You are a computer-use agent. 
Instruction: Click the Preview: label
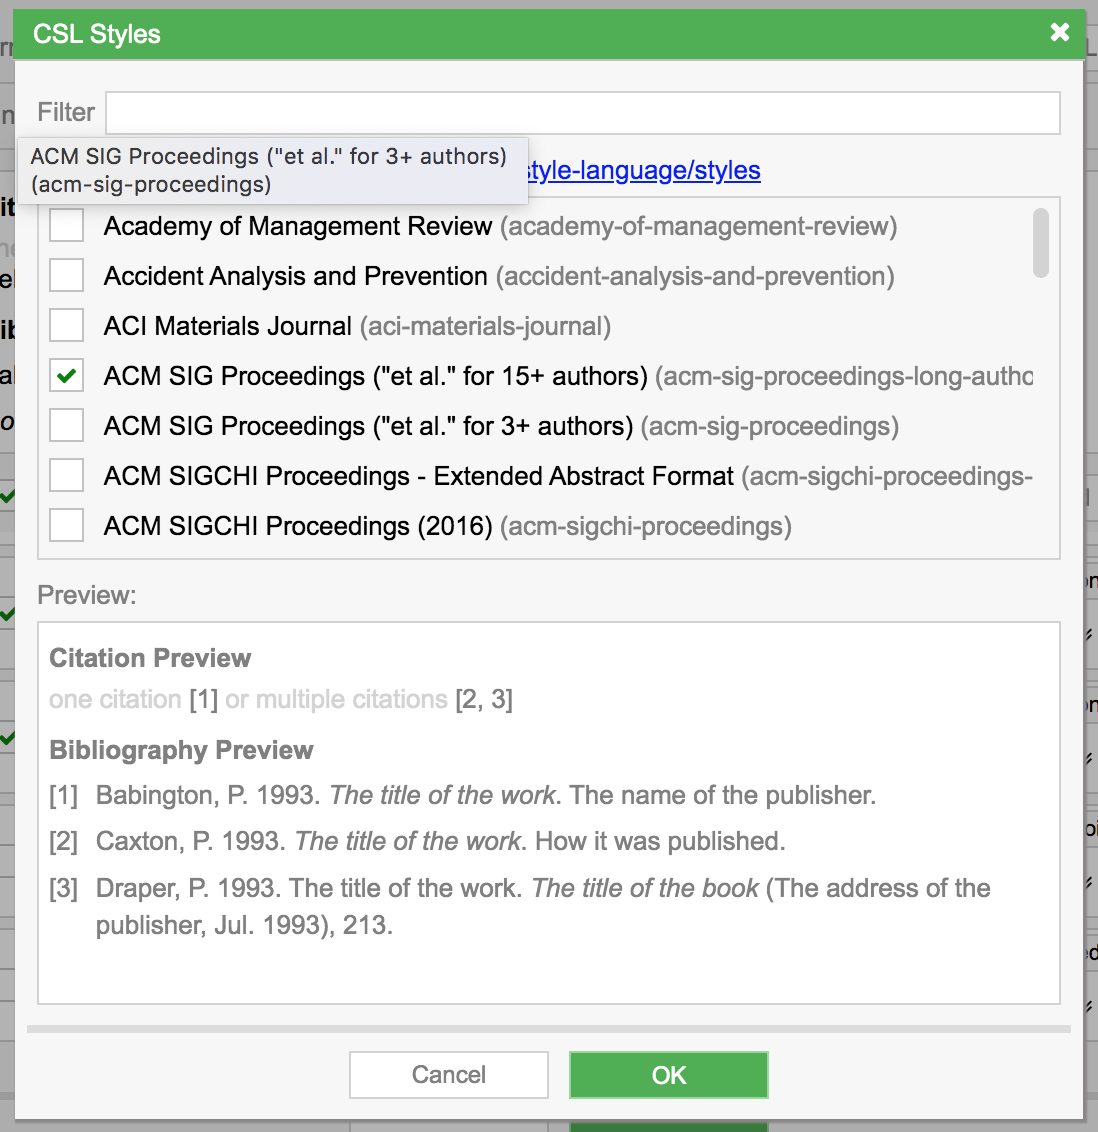coord(87,596)
